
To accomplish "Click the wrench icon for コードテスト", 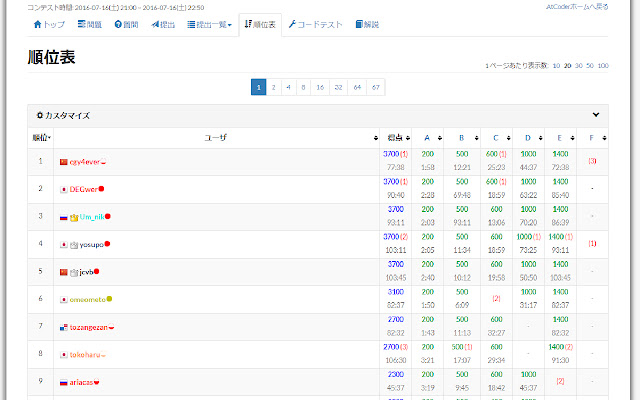I will (x=292, y=24).
